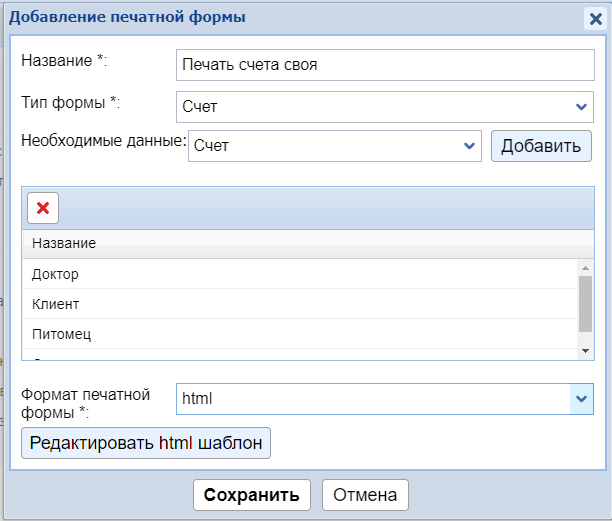The height and width of the screenshot is (521, 612).
Task: Open the Необходимые данные dropdown arrow
Action: (x=469, y=146)
